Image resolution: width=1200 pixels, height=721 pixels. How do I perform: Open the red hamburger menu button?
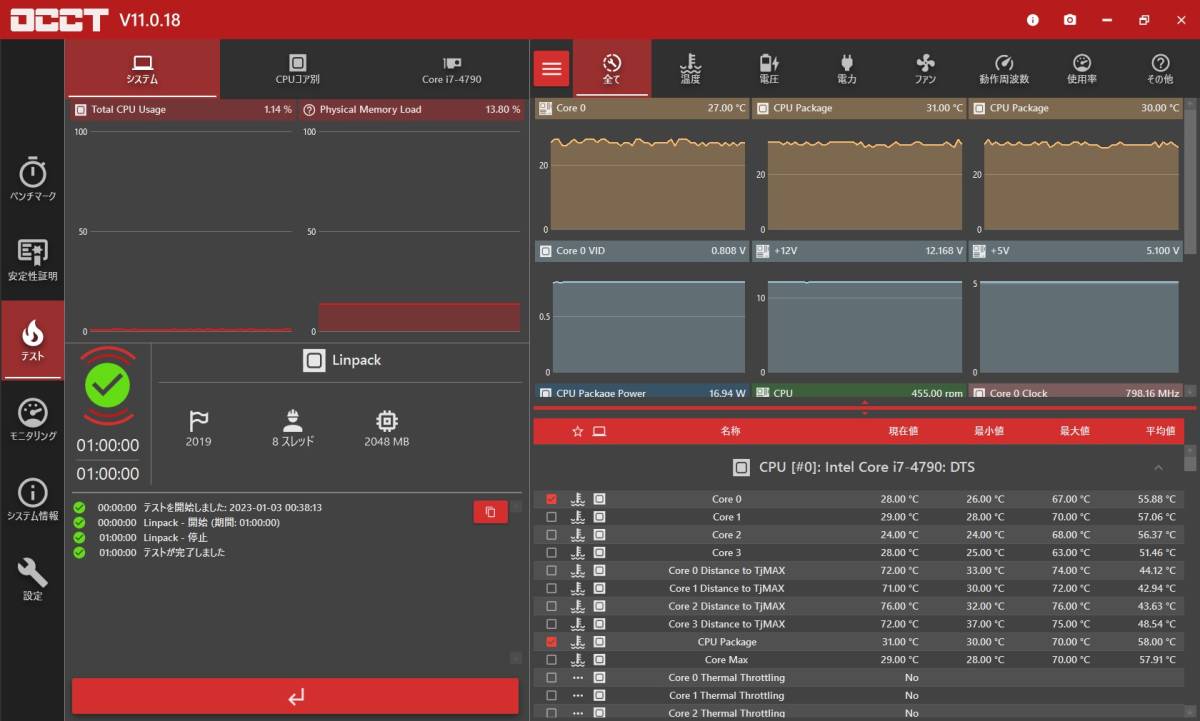point(551,69)
